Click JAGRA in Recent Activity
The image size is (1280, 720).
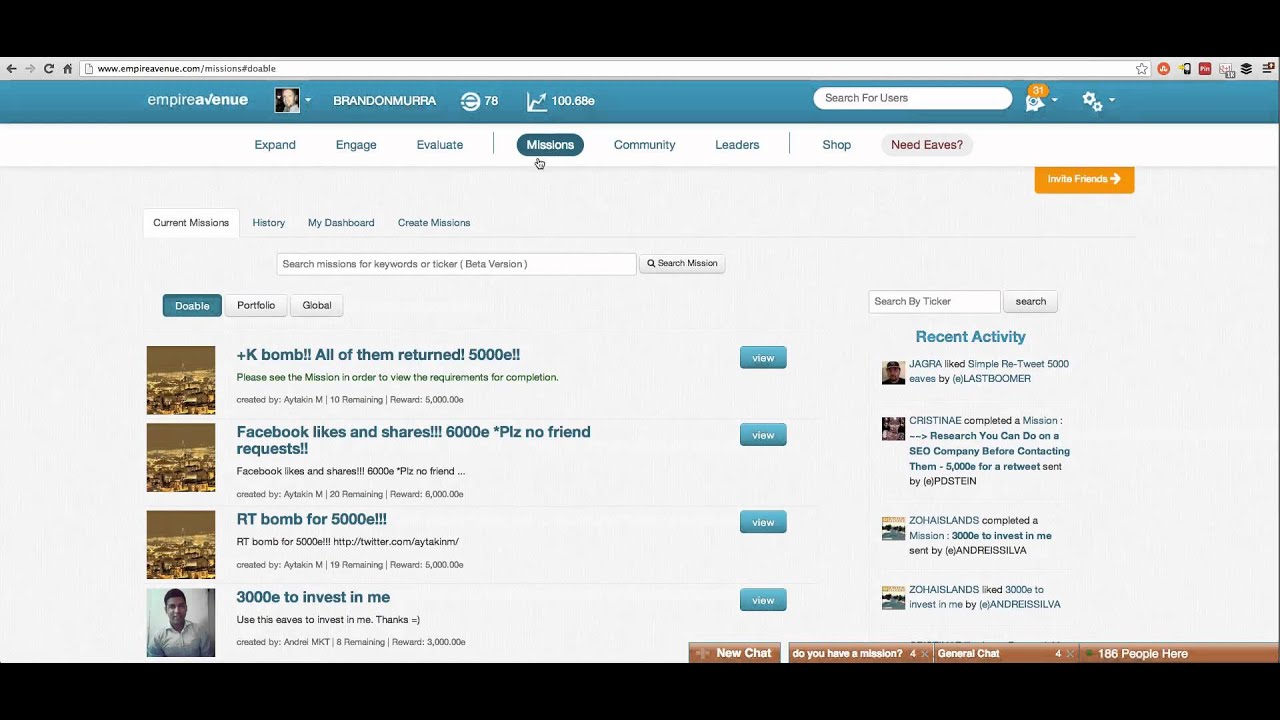pyautogui.click(x=925, y=364)
